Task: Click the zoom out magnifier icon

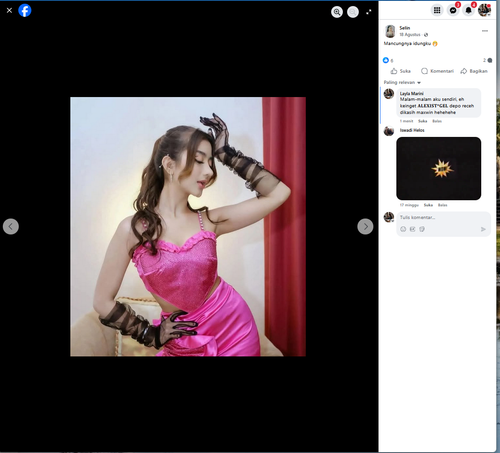Action: coord(353,12)
